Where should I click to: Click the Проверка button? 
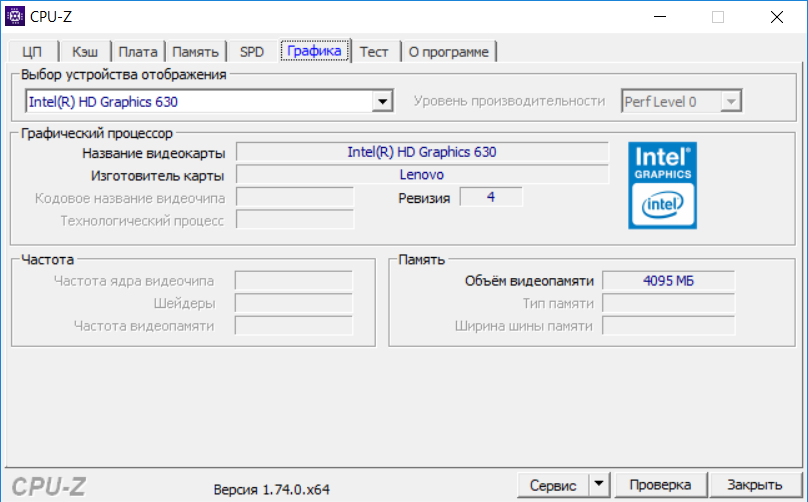coord(661,485)
